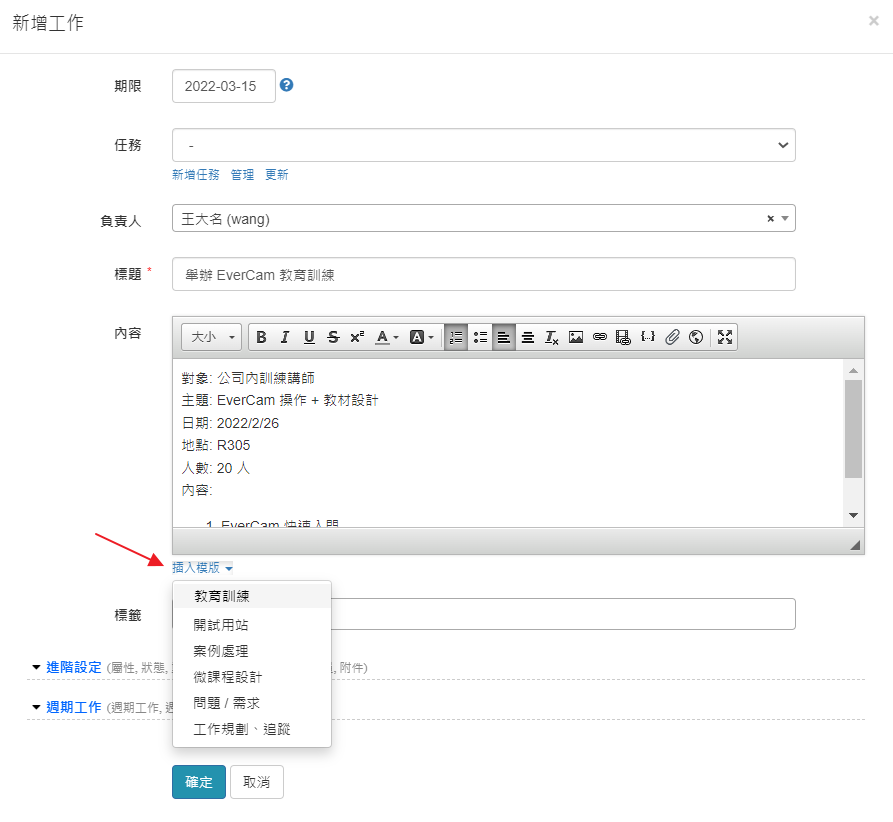Open the 任務 task dropdown
Screen dimensions: 893x822
point(483,145)
